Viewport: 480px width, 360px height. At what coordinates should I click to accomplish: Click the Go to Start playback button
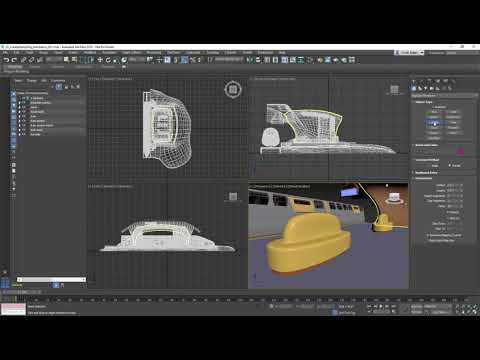(369, 306)
